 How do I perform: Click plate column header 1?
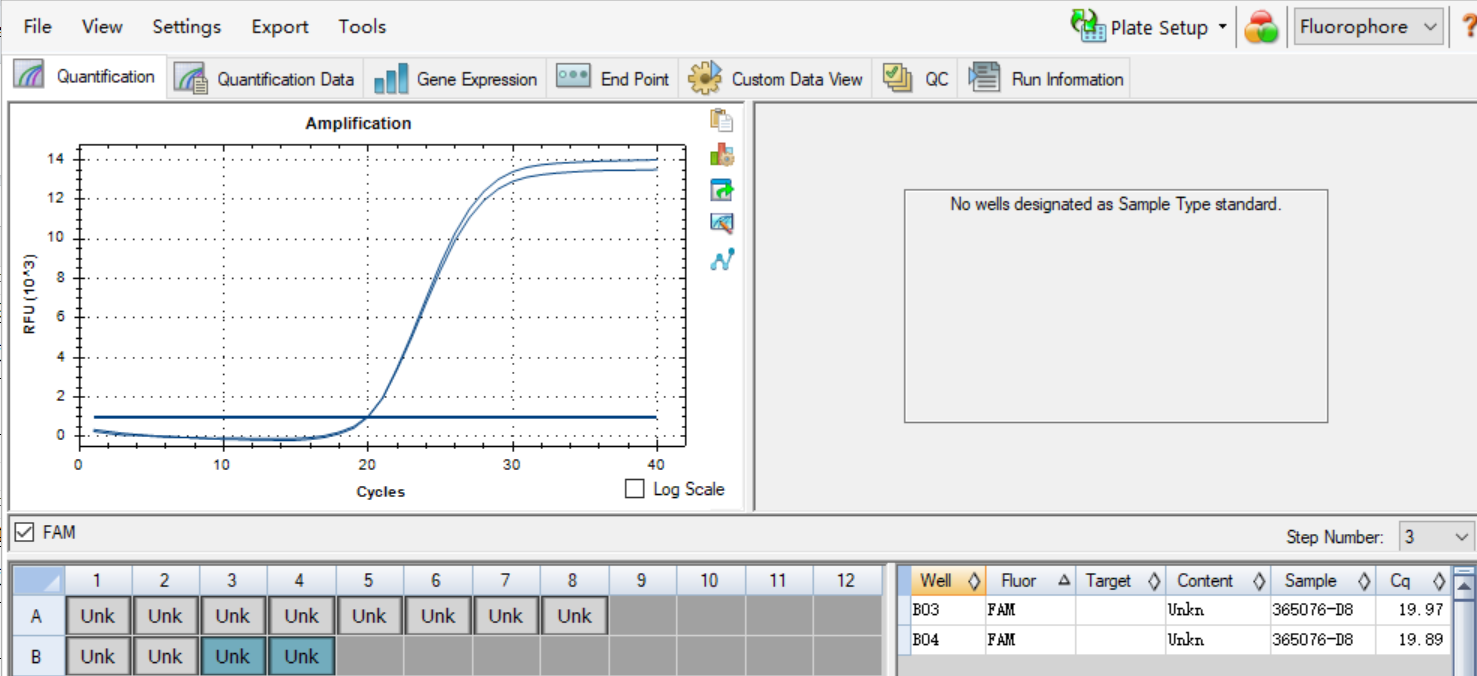click(x=97, y=580)
